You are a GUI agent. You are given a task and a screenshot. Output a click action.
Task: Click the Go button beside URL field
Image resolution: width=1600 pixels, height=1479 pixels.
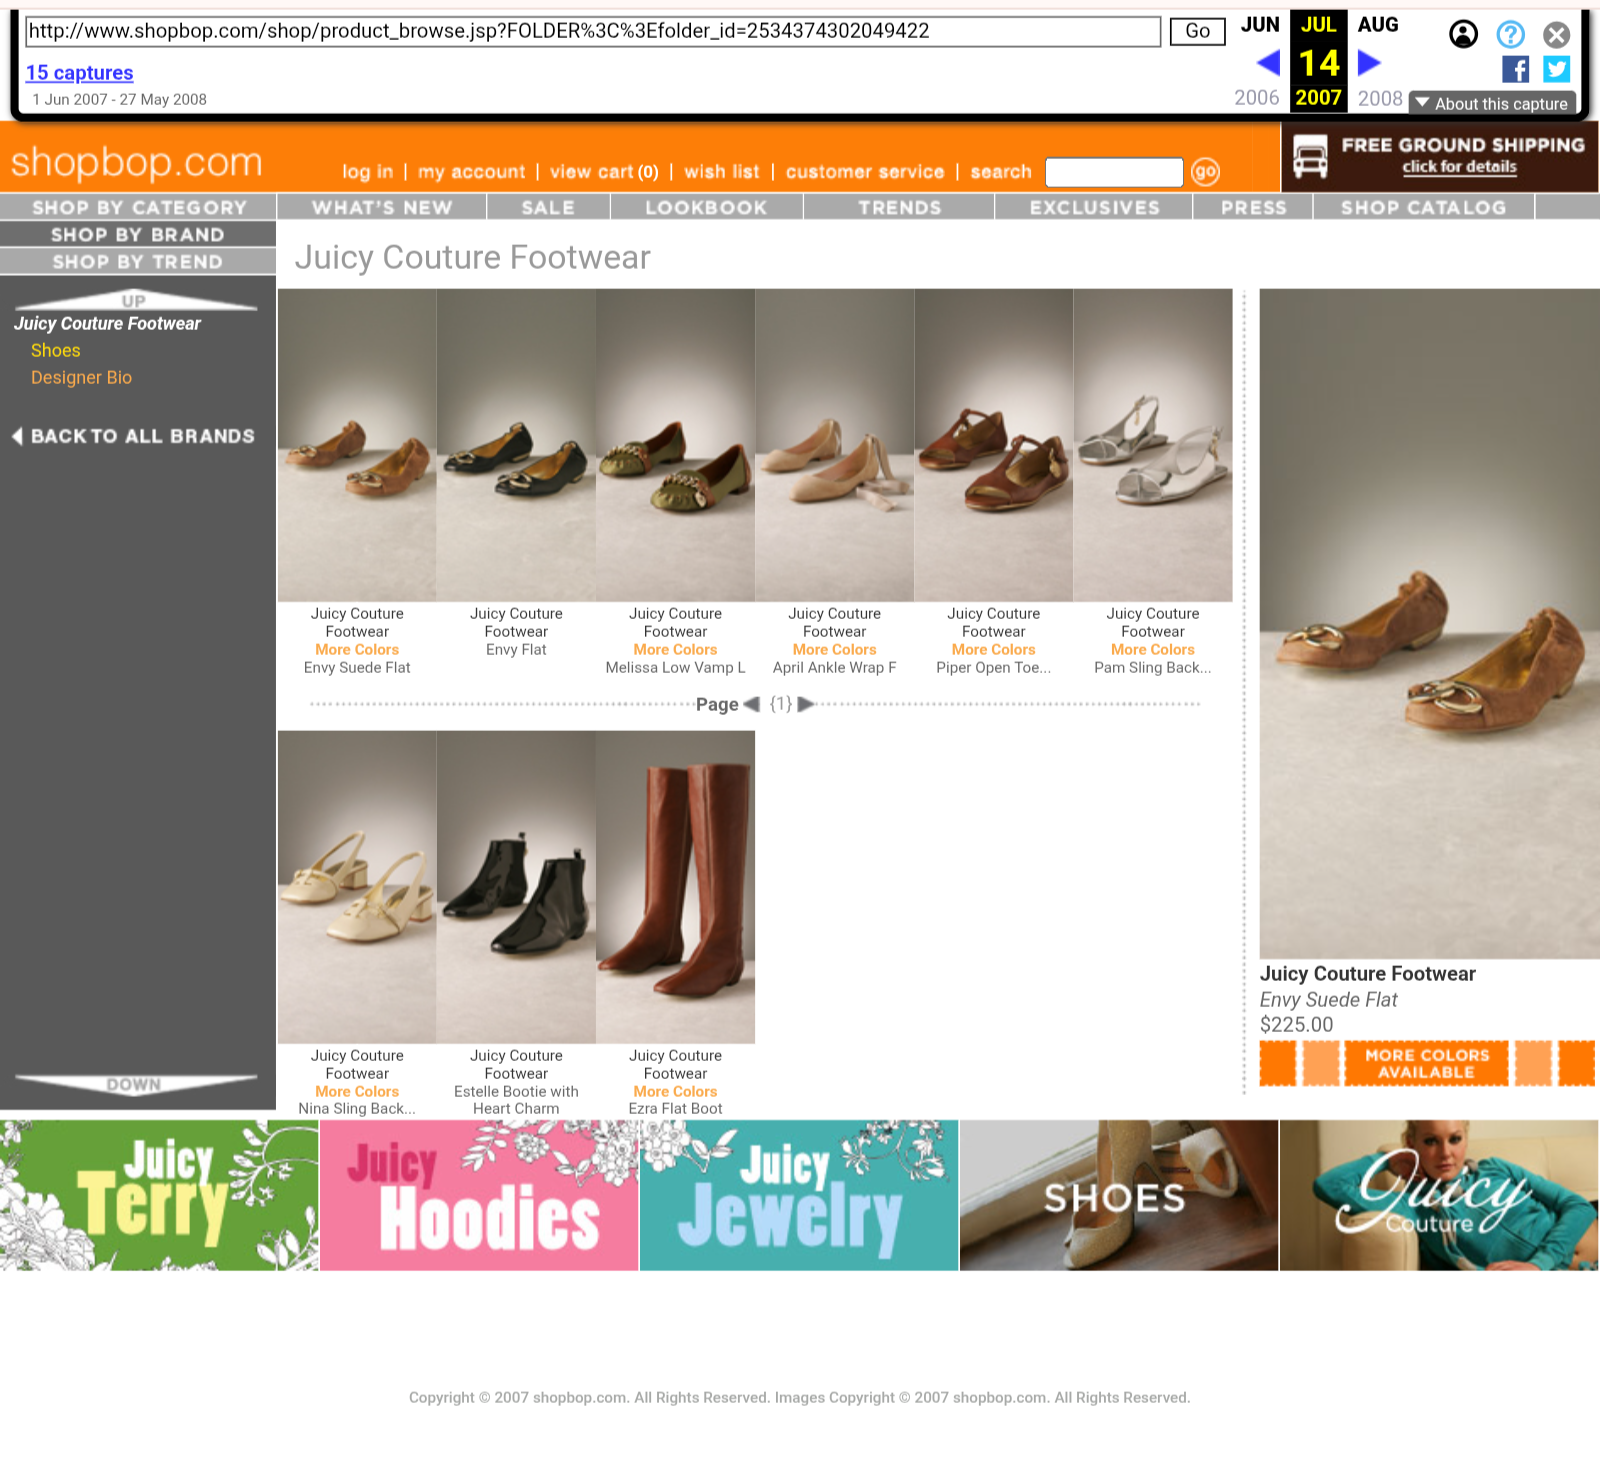tap(1197, 31)
